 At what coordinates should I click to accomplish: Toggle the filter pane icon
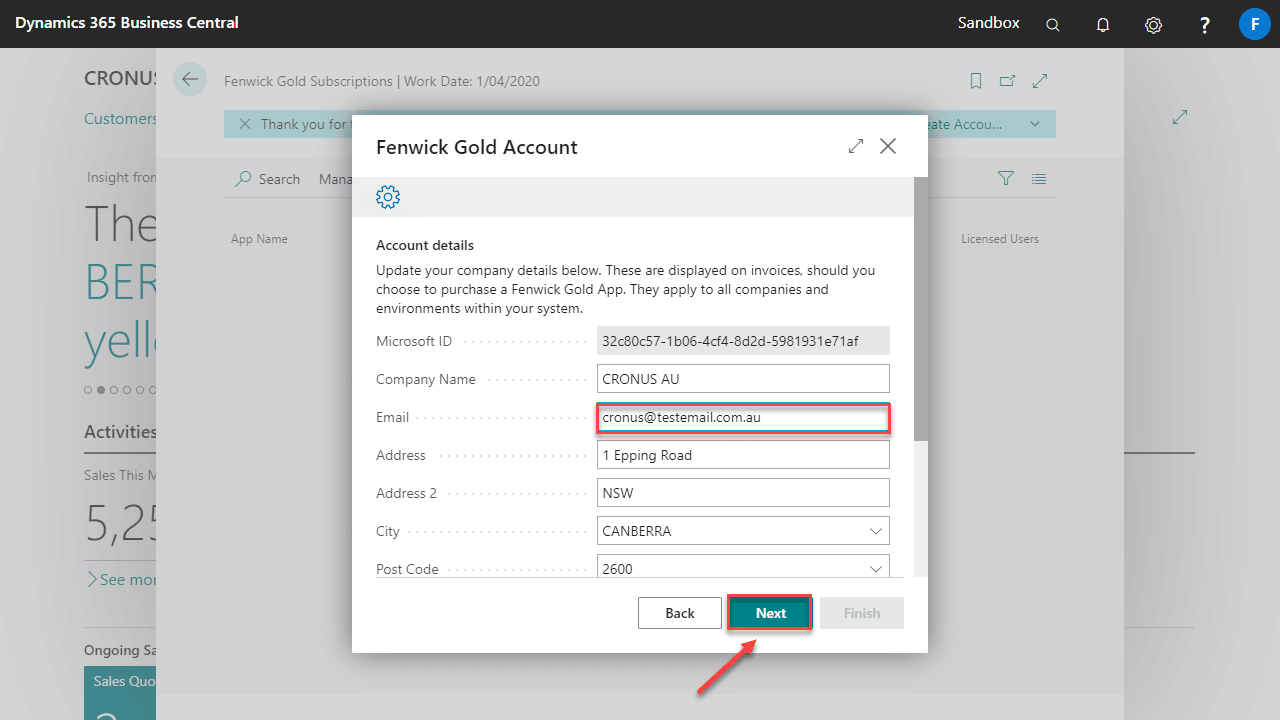(x=1006, y=178)
